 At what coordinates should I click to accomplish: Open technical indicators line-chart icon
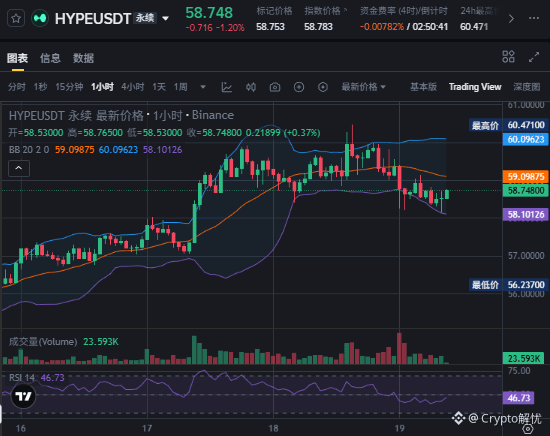[x=227, y=87]
